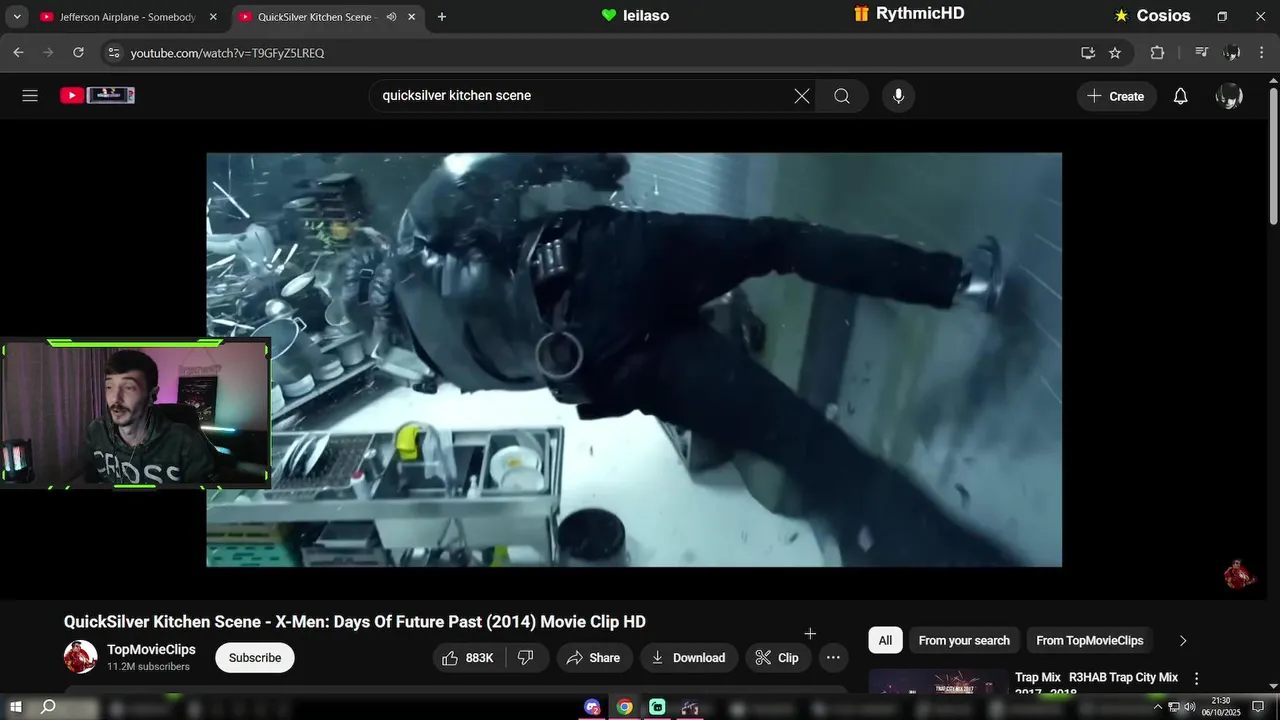Viewport: 1280px width, 720px height.
Task: Install app icon in address bar
Action: point(1088,53)
